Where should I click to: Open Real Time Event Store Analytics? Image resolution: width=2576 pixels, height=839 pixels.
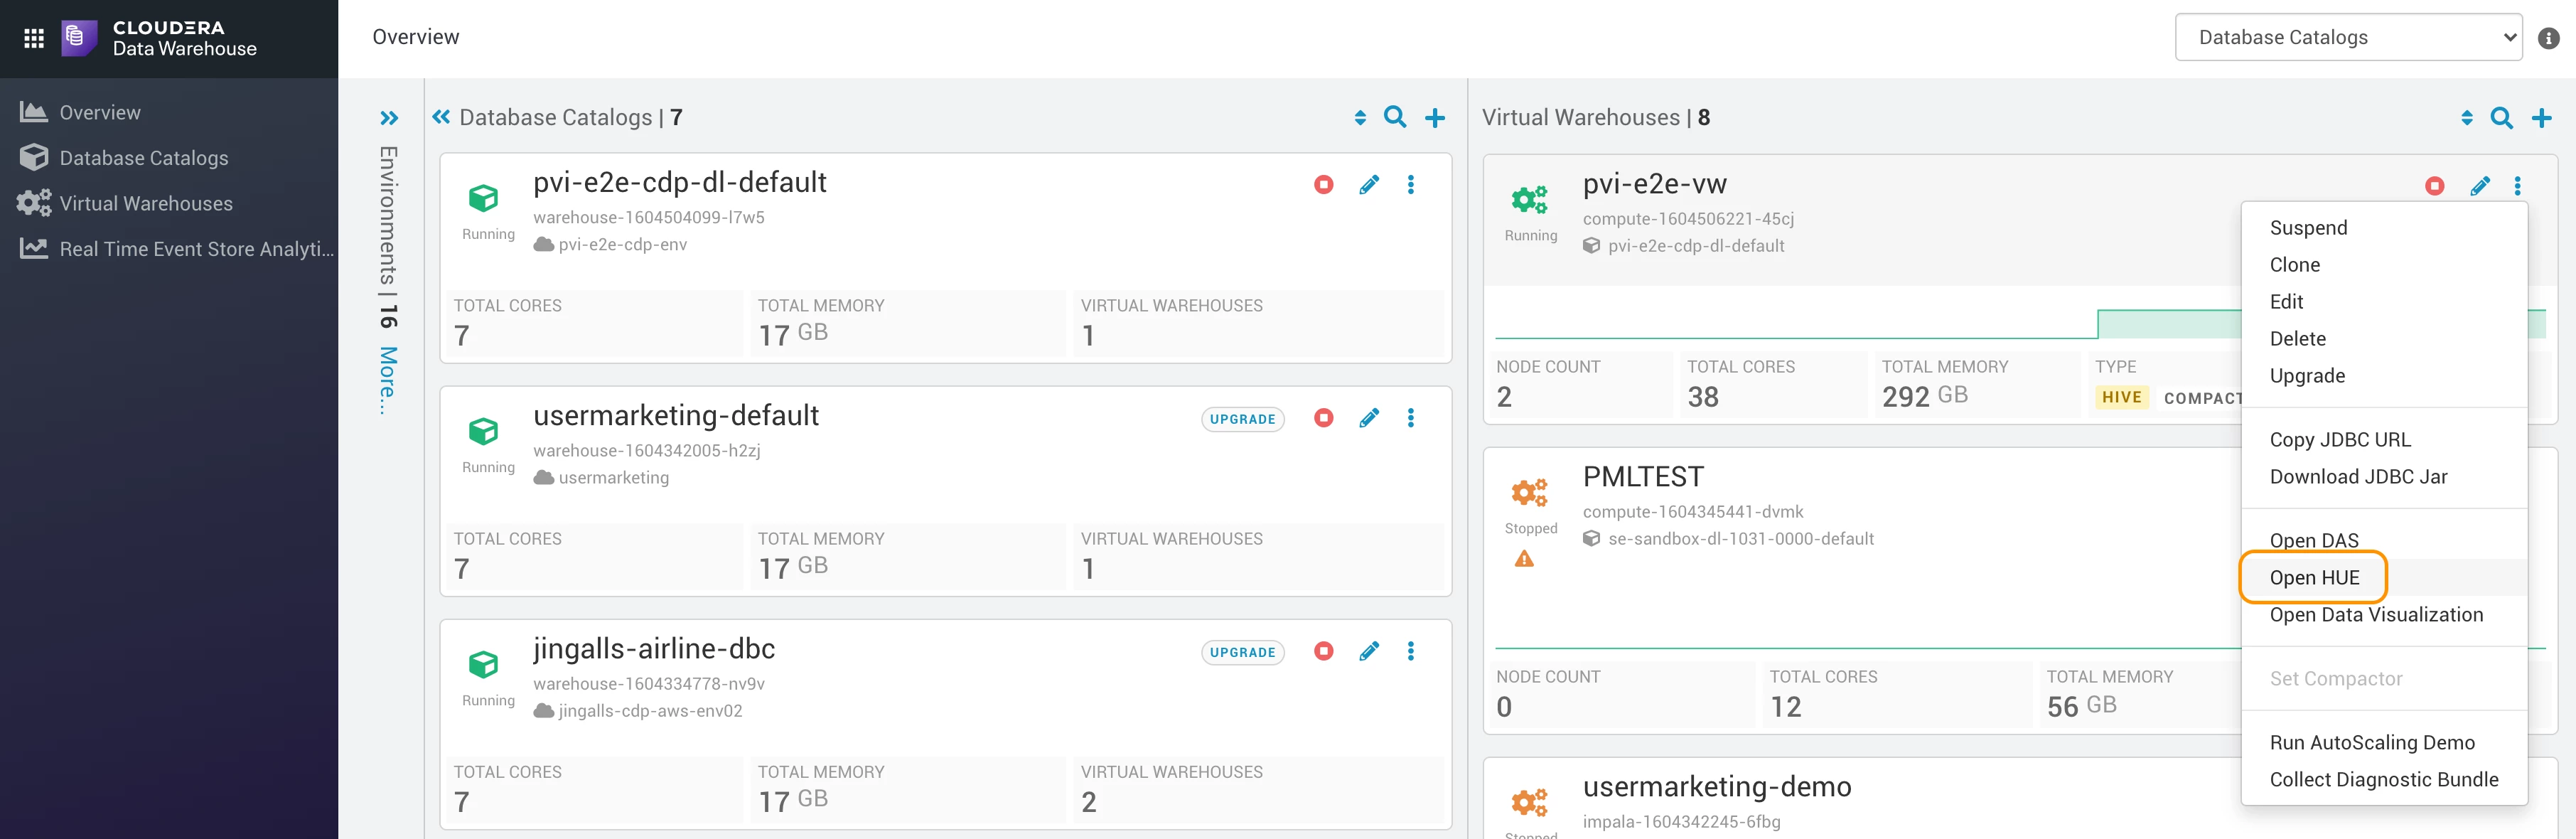pyautogui.click(x=178, y=249)
